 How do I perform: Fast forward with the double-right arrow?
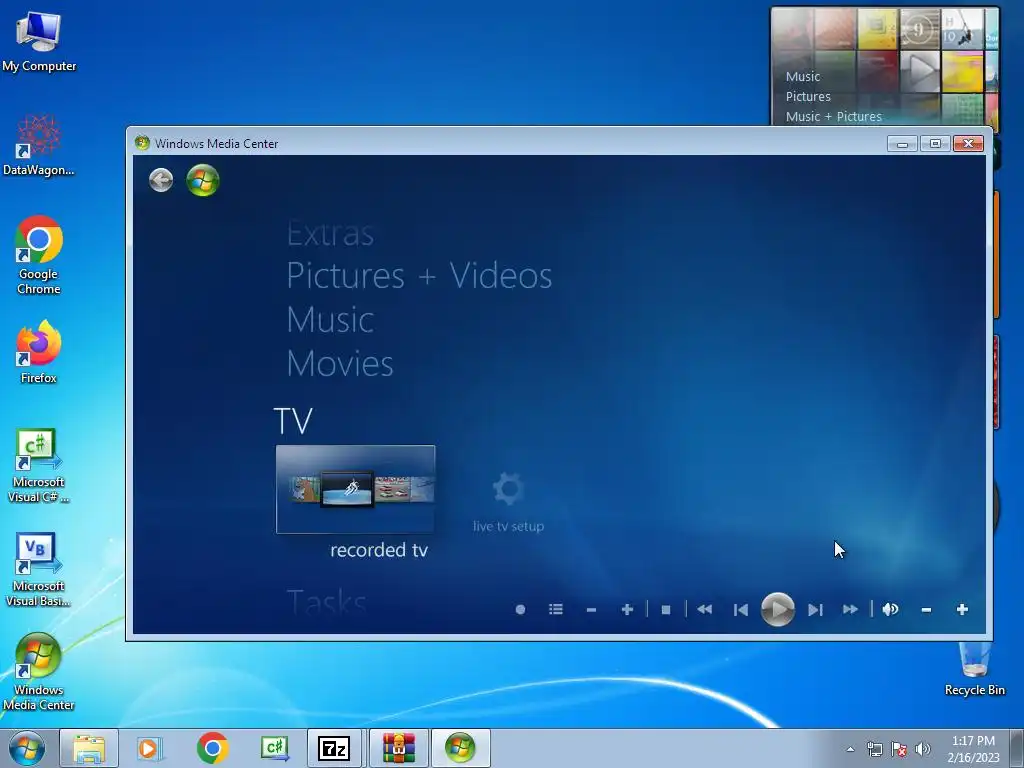point(850,609)
